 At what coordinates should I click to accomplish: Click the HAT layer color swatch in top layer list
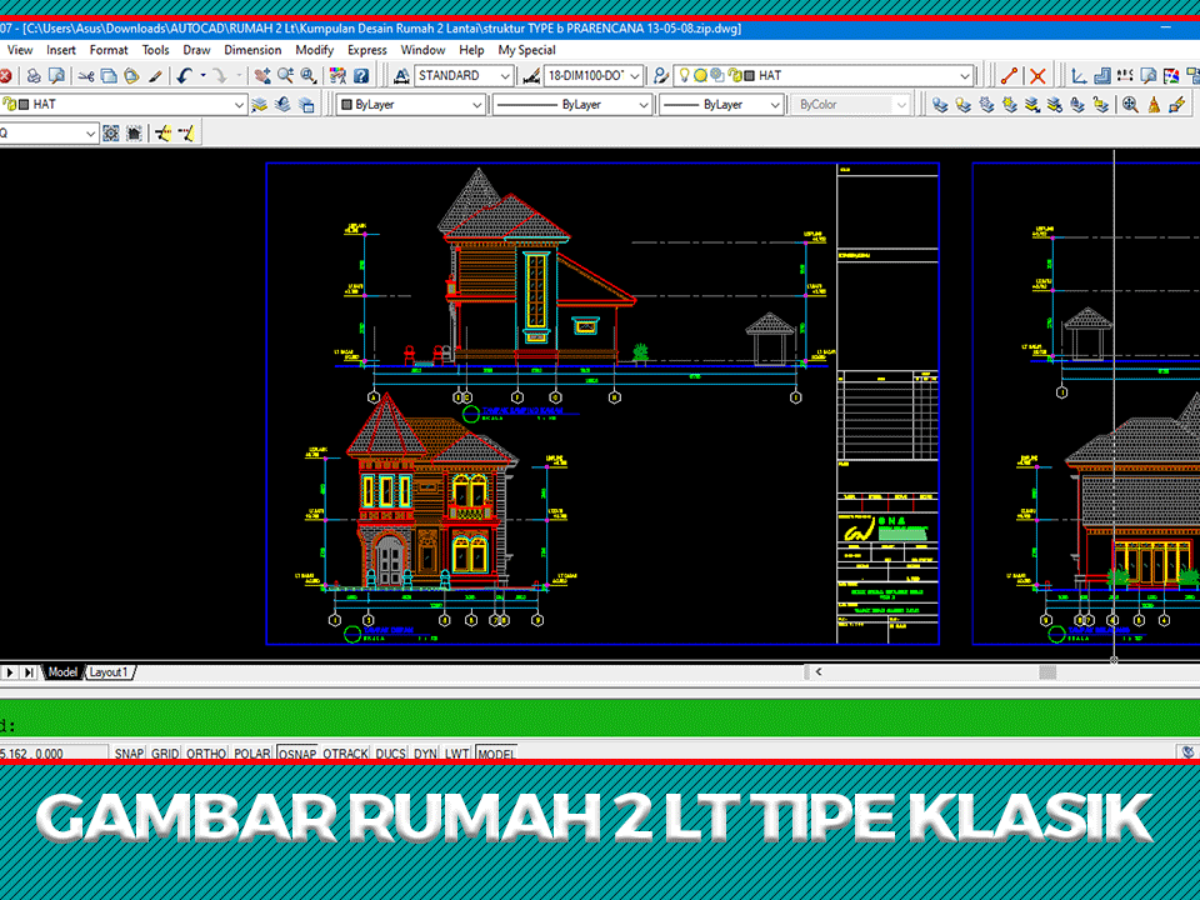pos(749,76)
